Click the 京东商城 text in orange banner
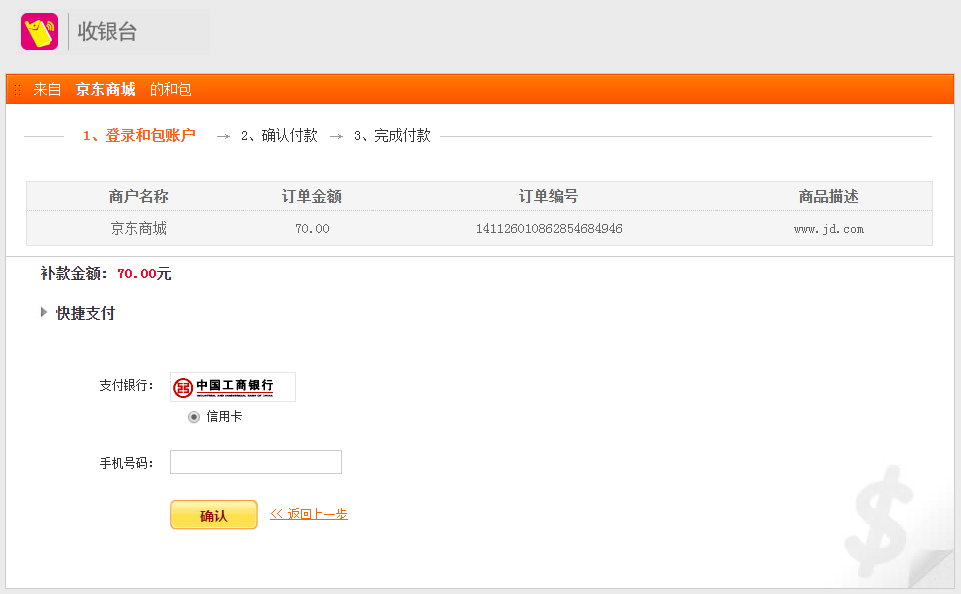The width and height of the screenshot is (961, 594). click(x=105, y=89)
